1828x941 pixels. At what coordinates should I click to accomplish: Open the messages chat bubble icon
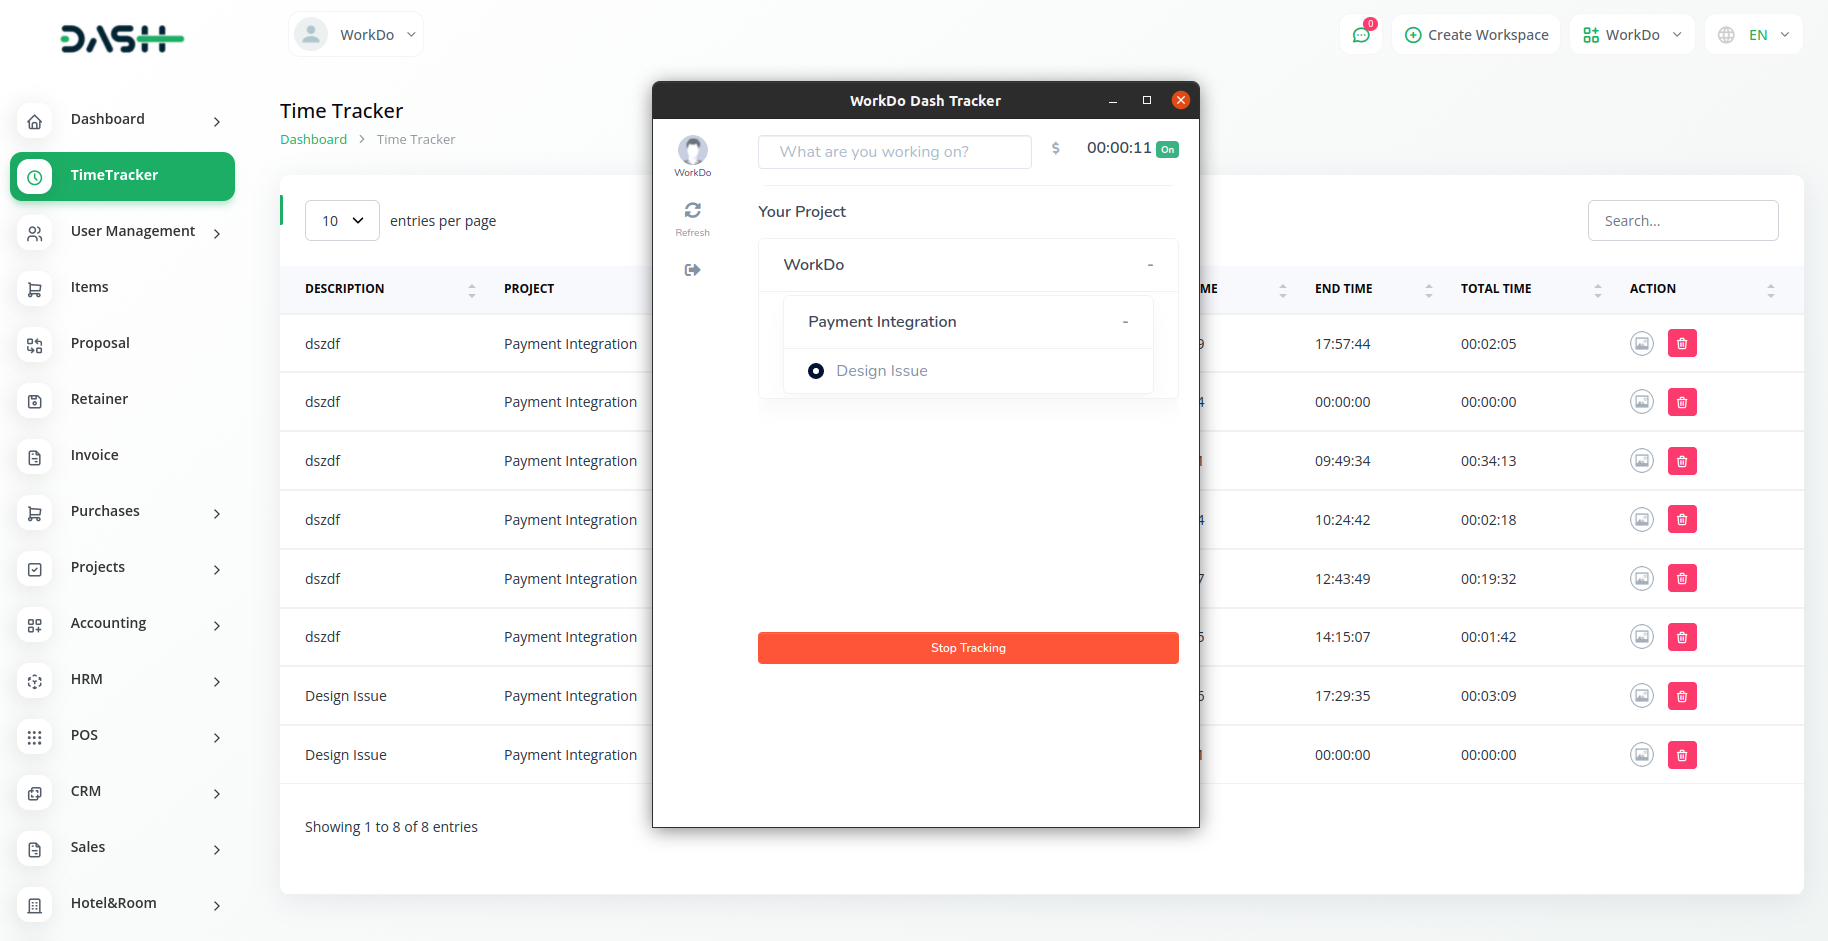(1361, 34)
